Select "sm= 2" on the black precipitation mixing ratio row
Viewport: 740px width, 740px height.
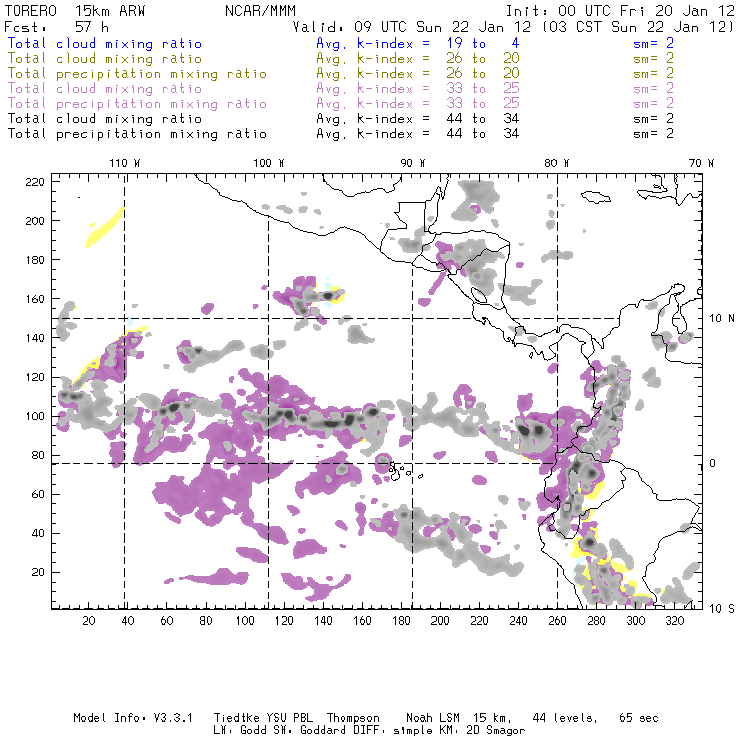click(654, 134)
